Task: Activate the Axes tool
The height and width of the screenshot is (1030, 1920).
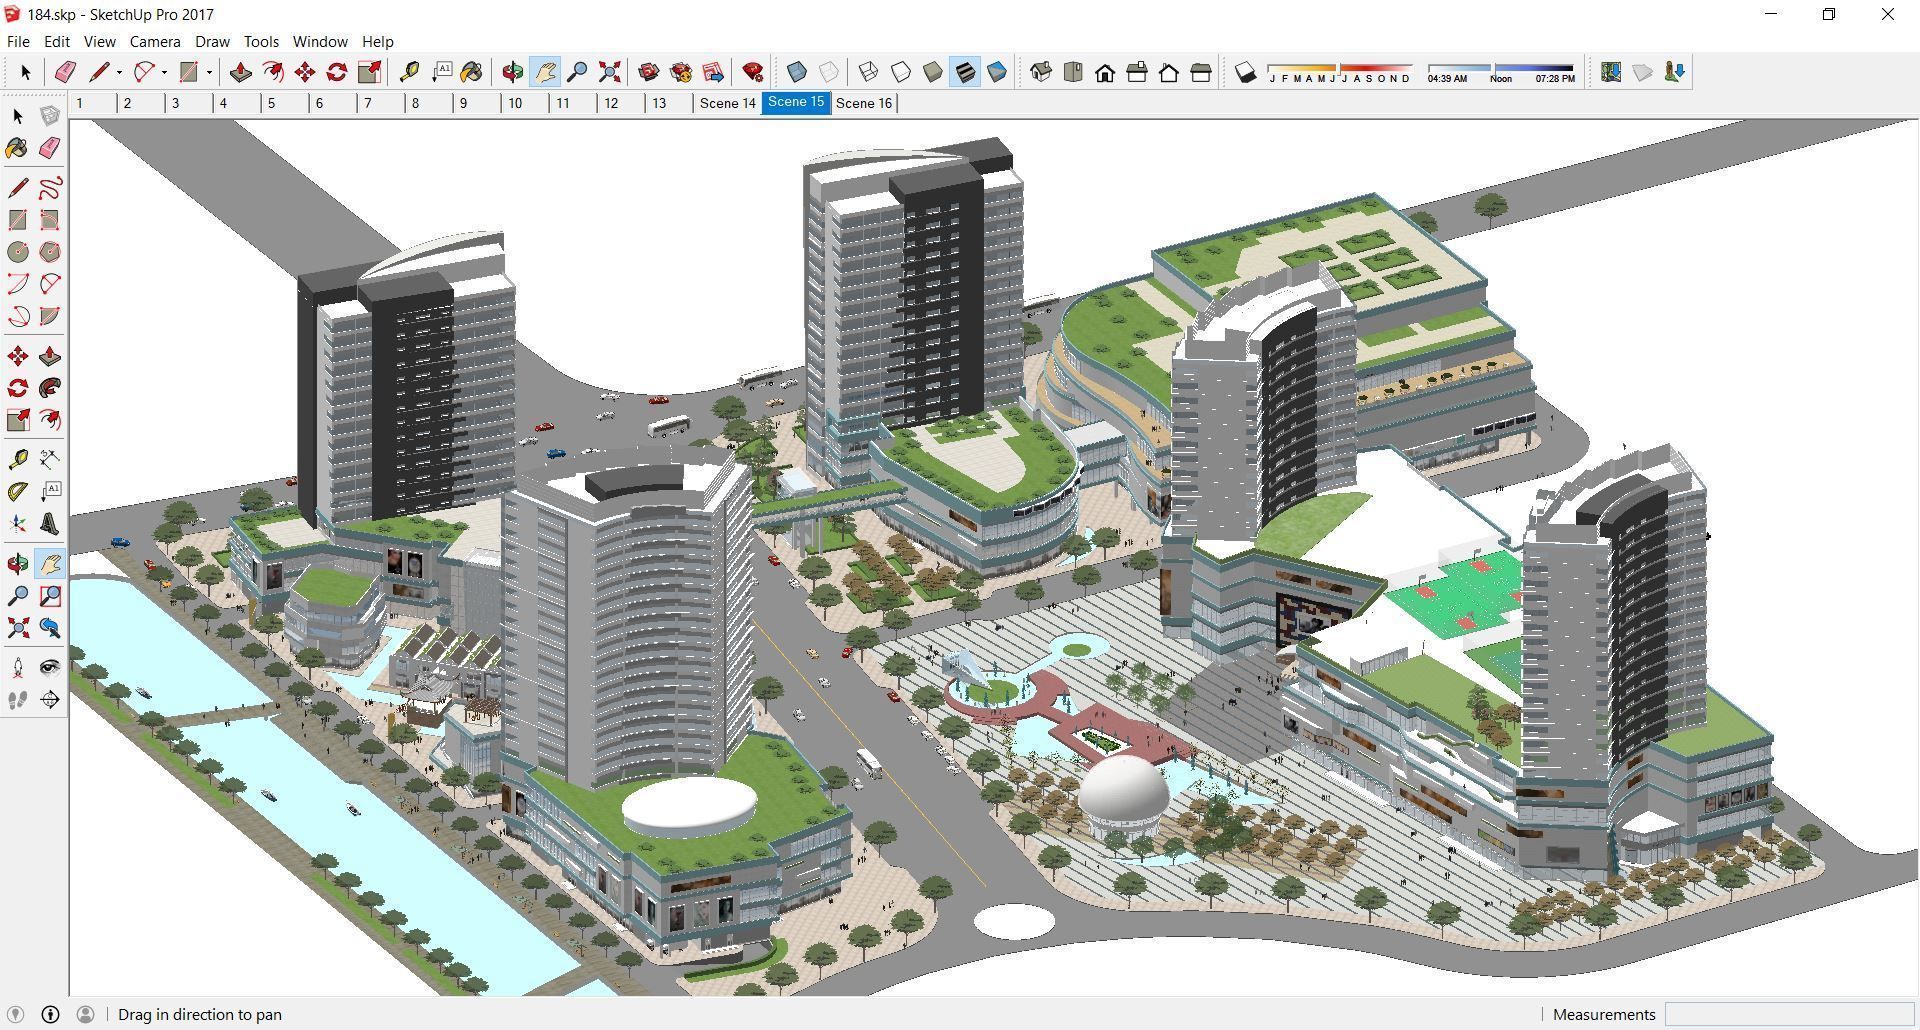Action: click(18, 524)
